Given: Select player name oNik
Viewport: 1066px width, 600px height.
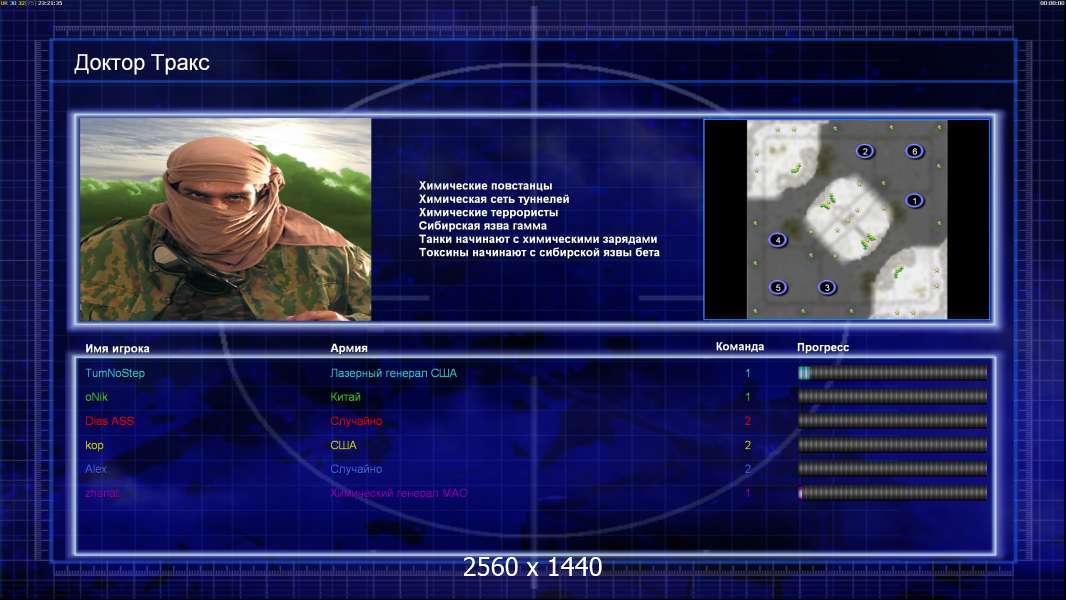Looking at the screenshot, I should [x=97, y=397].
